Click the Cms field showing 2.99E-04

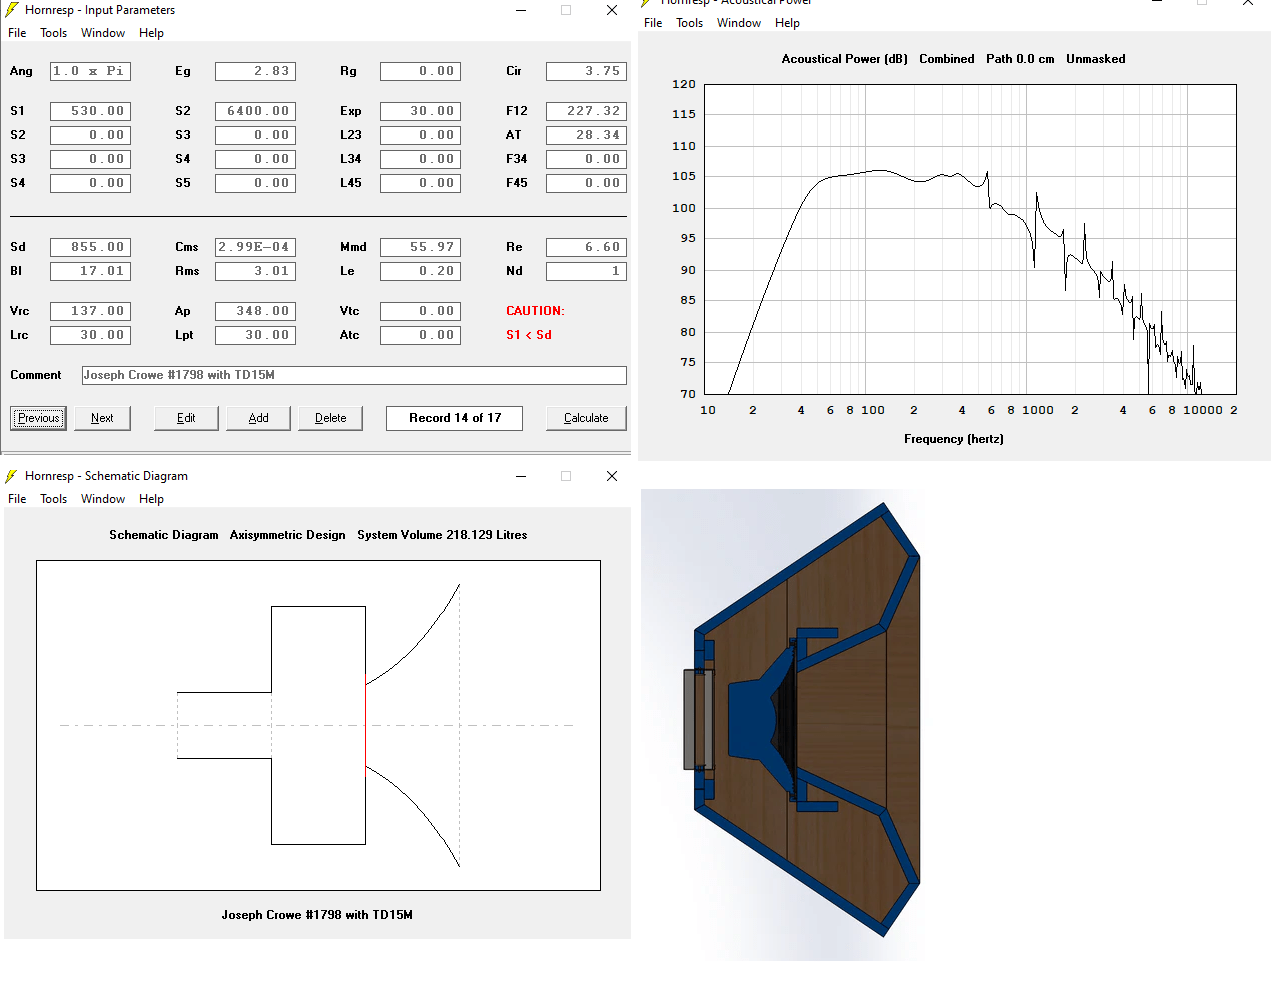(x=255, y=247)
